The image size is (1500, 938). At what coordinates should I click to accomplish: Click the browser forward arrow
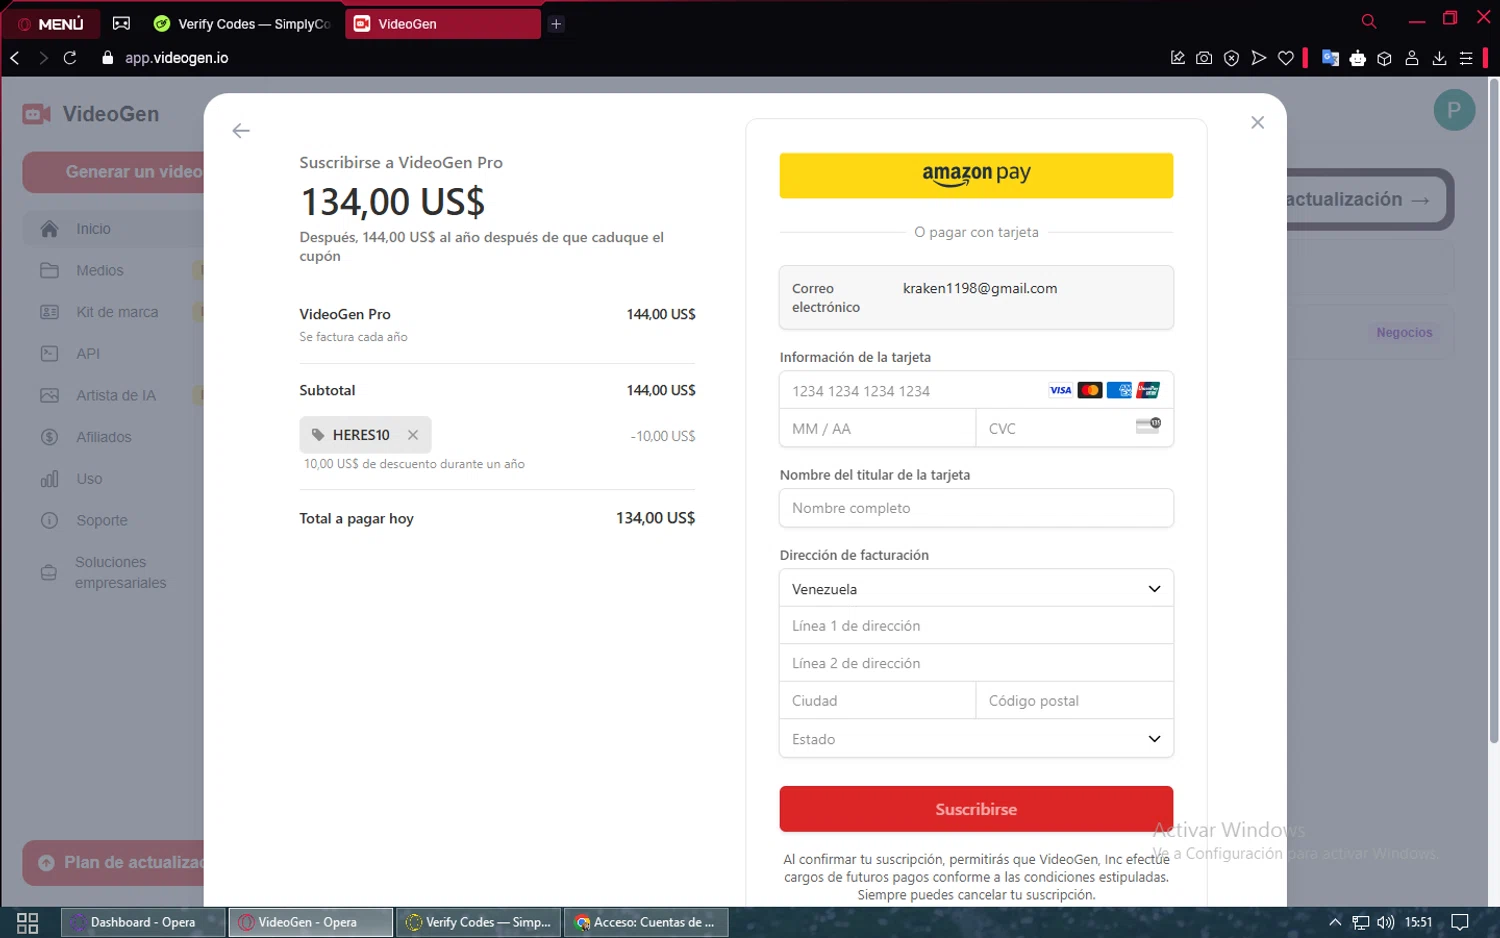click(43, 58)
